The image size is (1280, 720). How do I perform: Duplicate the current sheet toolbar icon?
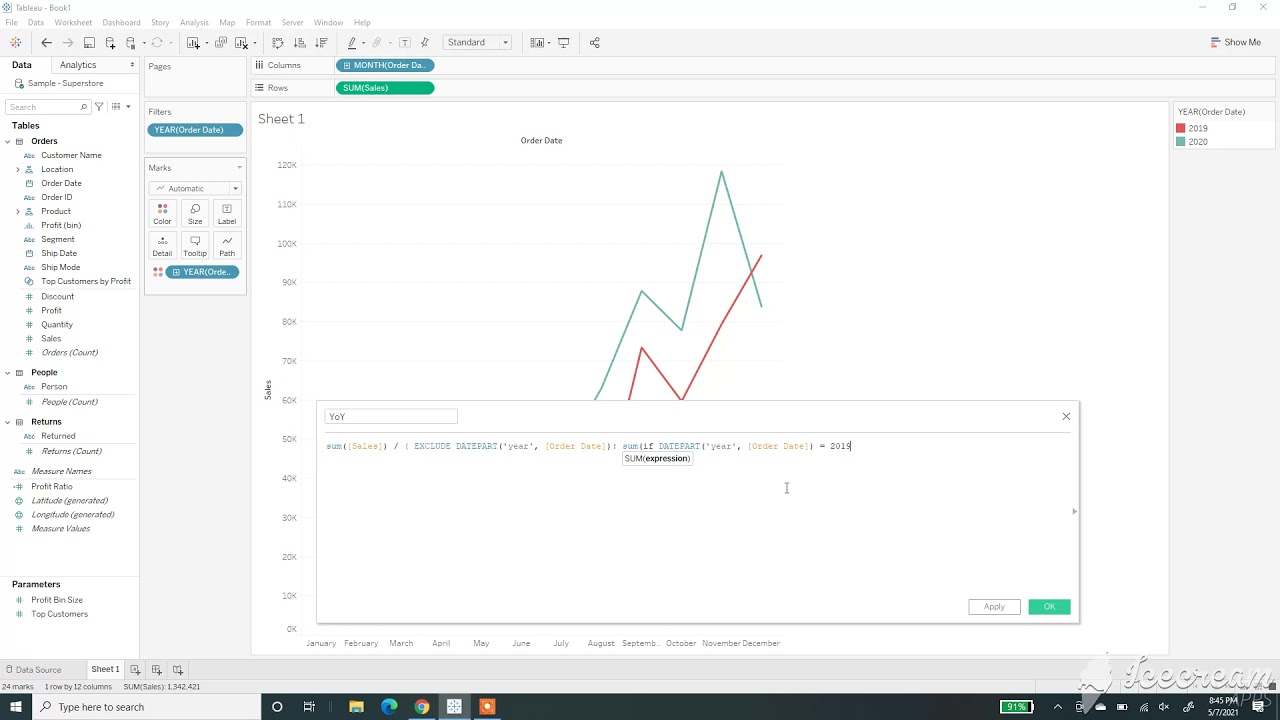(x=221, y=43)
